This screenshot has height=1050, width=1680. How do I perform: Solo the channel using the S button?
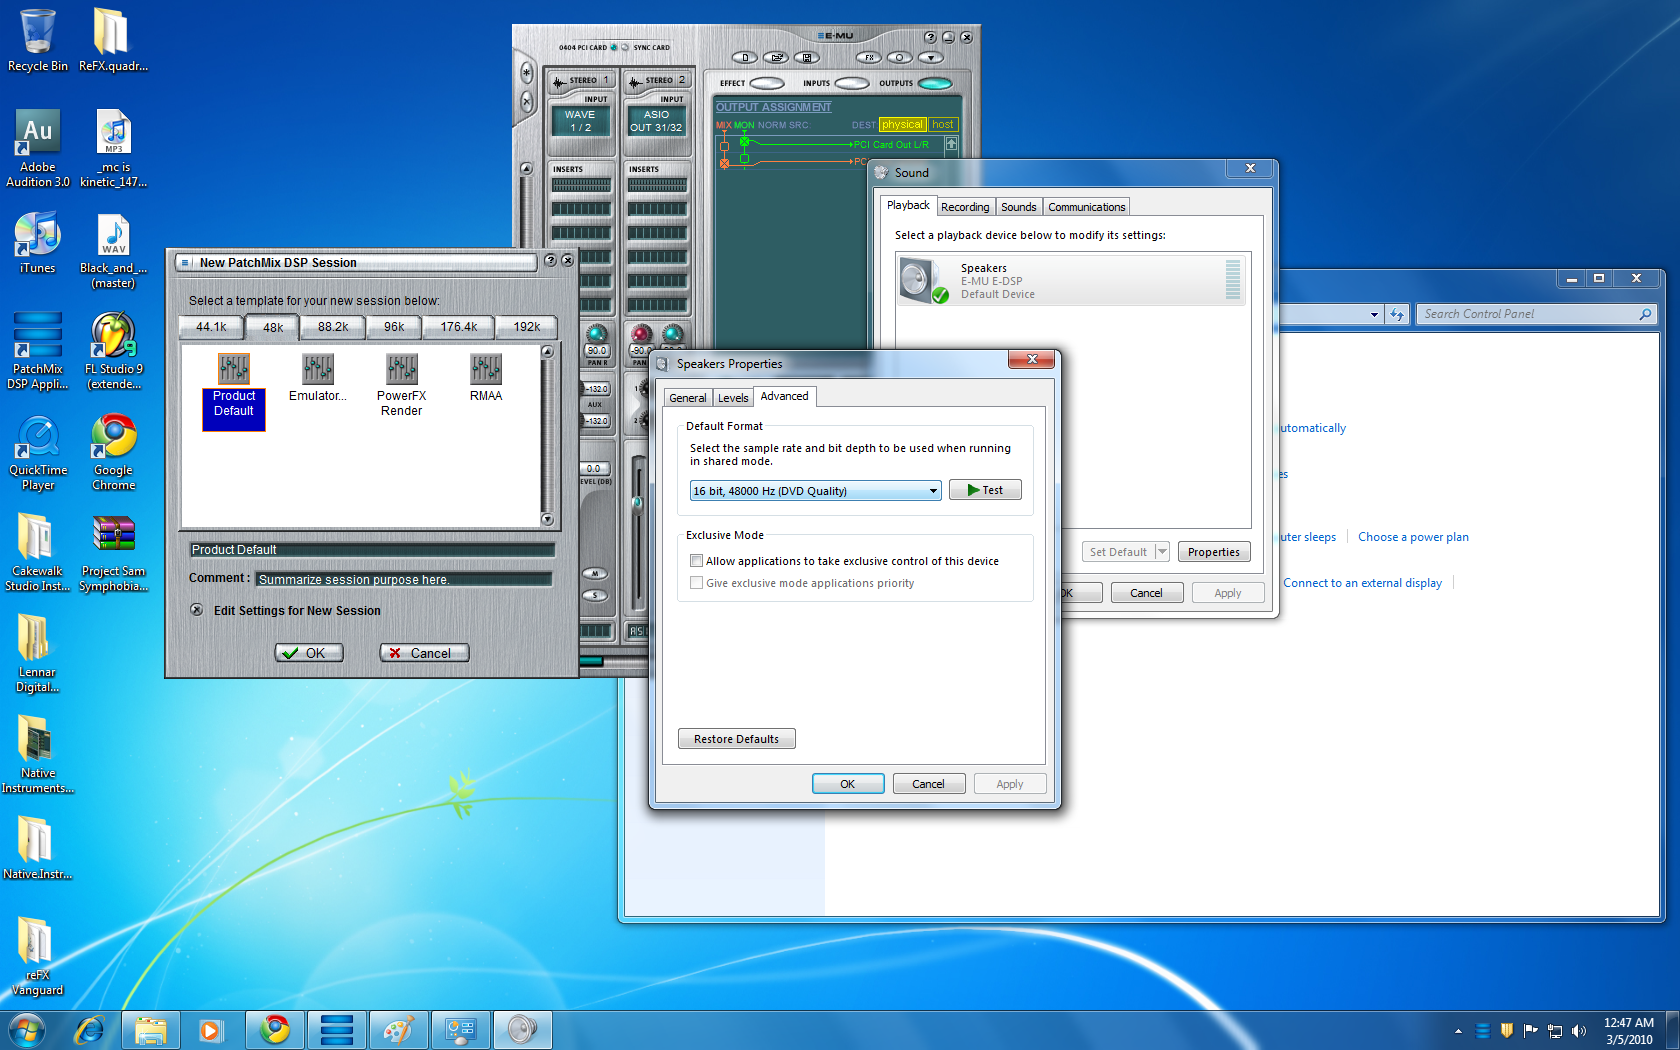[x=595, y=595]
